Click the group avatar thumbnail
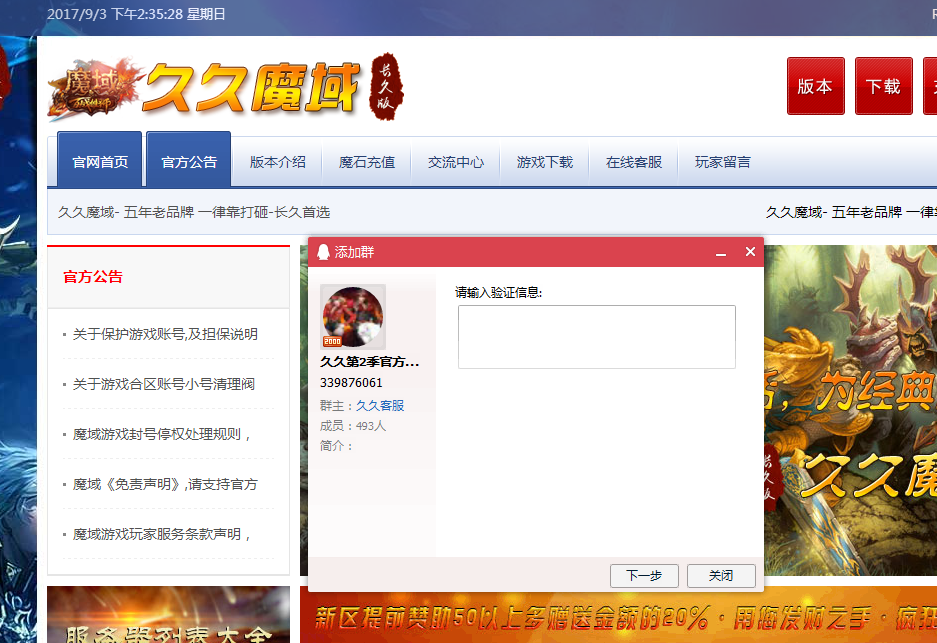The height and width of the screenshot is (643, 937). tap(352, 317)
